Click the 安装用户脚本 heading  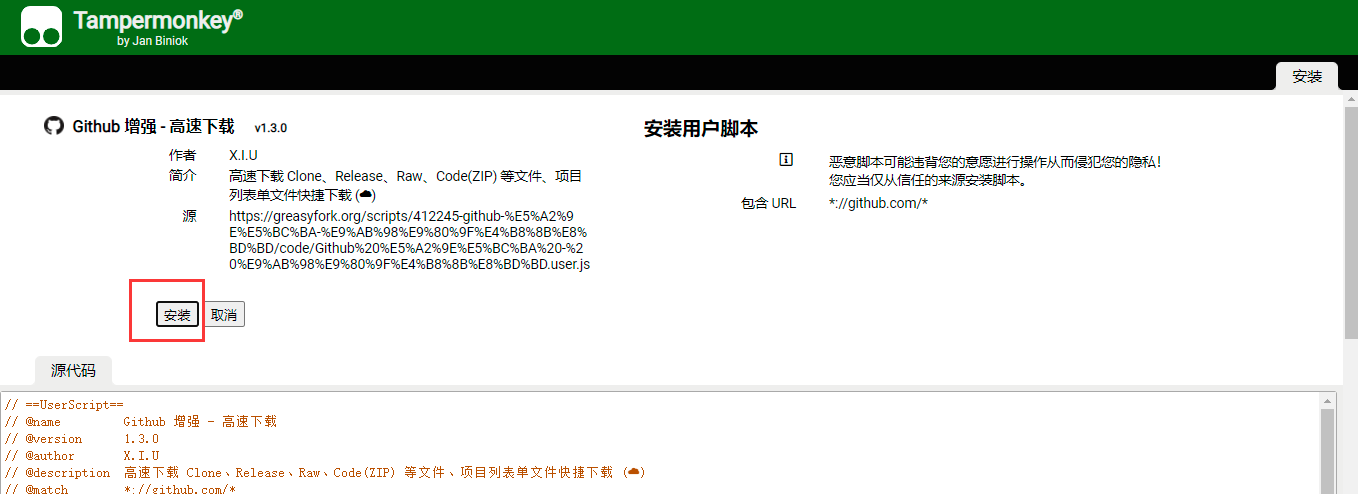coord(701,129)
